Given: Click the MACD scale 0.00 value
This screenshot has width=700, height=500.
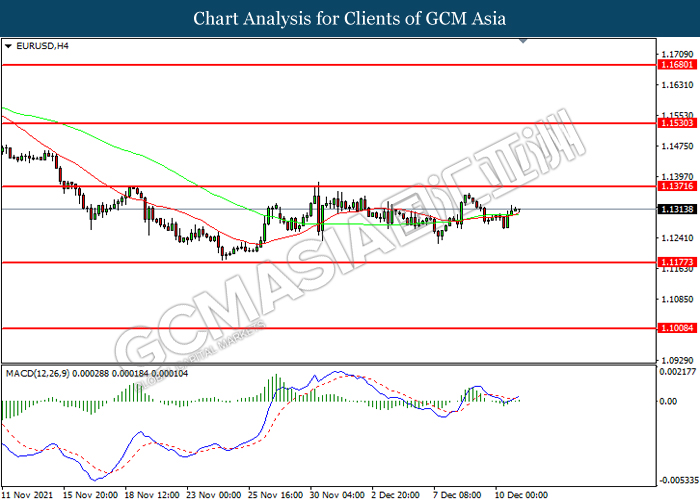Looking at the screenshot, I should tap(668, 401).
